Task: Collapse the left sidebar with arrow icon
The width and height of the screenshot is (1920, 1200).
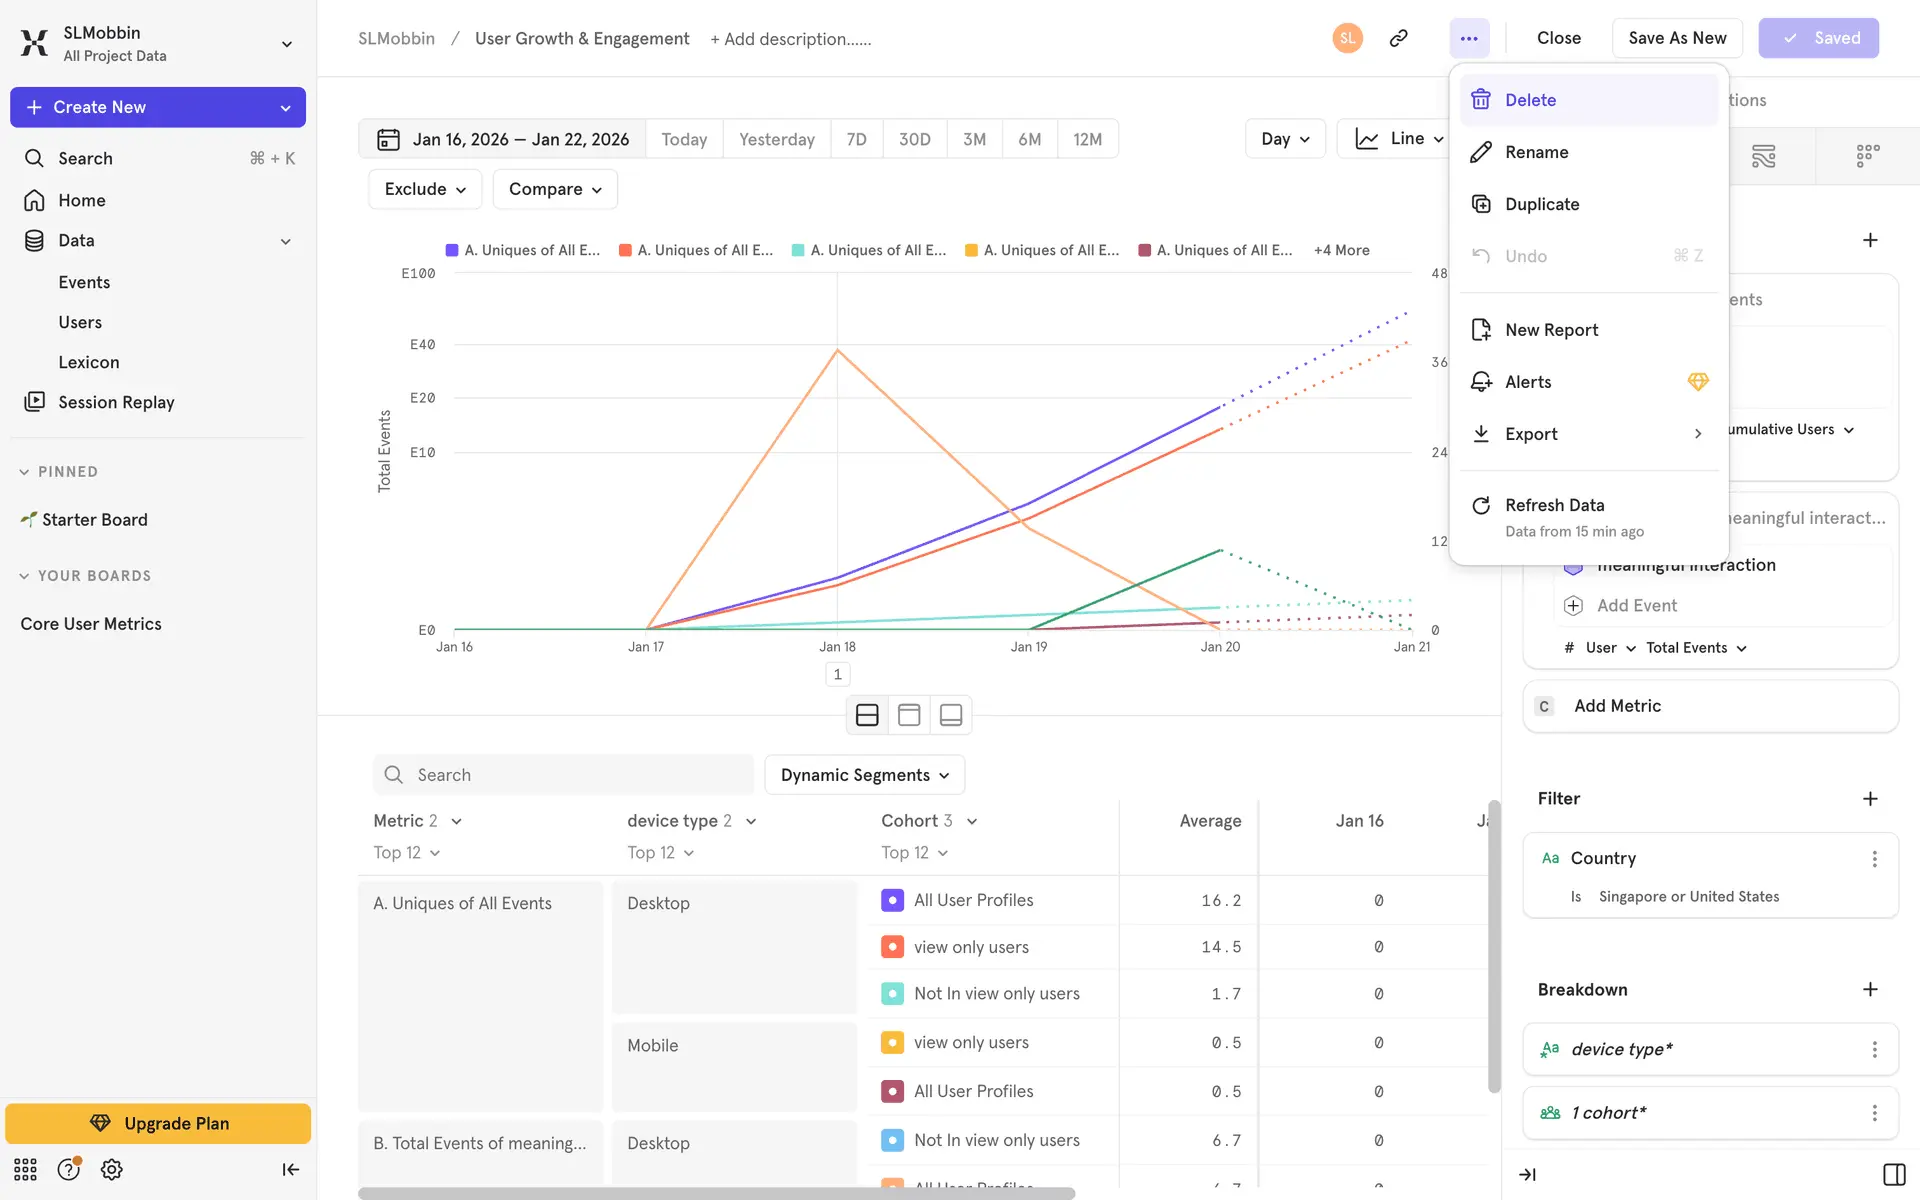Action: point(290,1169)
